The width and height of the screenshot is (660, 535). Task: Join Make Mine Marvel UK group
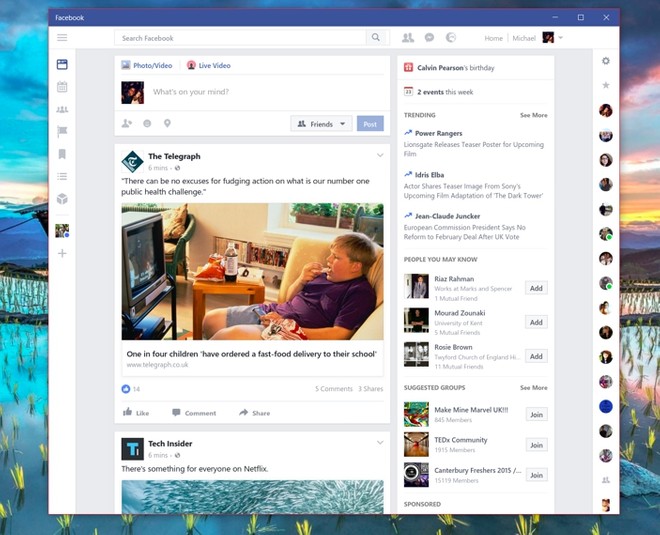[x=537, y=415]
